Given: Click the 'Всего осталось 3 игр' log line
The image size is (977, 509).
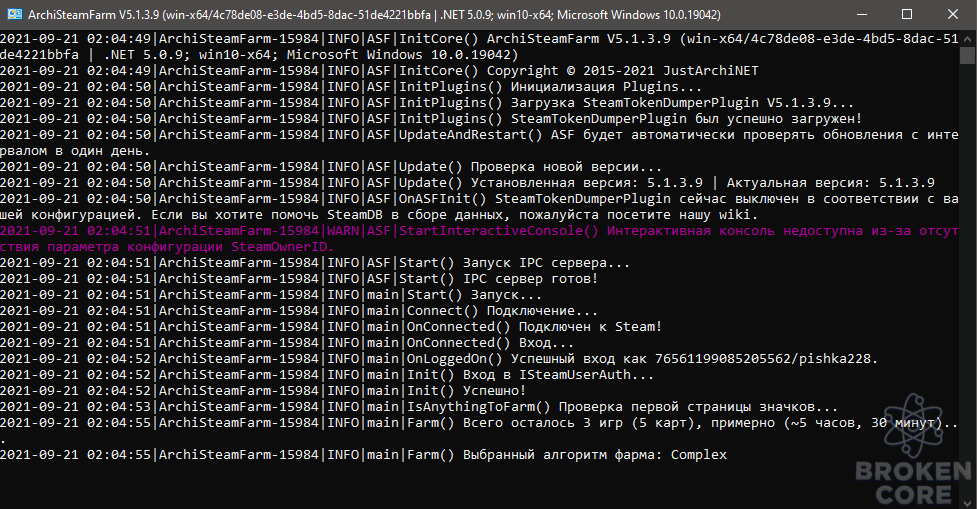Looking at the screenshot, I should coord(479,431).
